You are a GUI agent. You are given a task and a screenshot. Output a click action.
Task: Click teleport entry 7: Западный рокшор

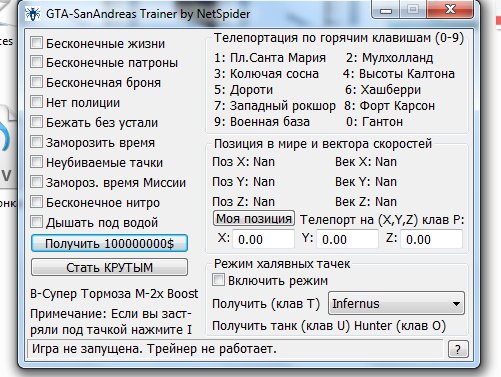point(275,106)
